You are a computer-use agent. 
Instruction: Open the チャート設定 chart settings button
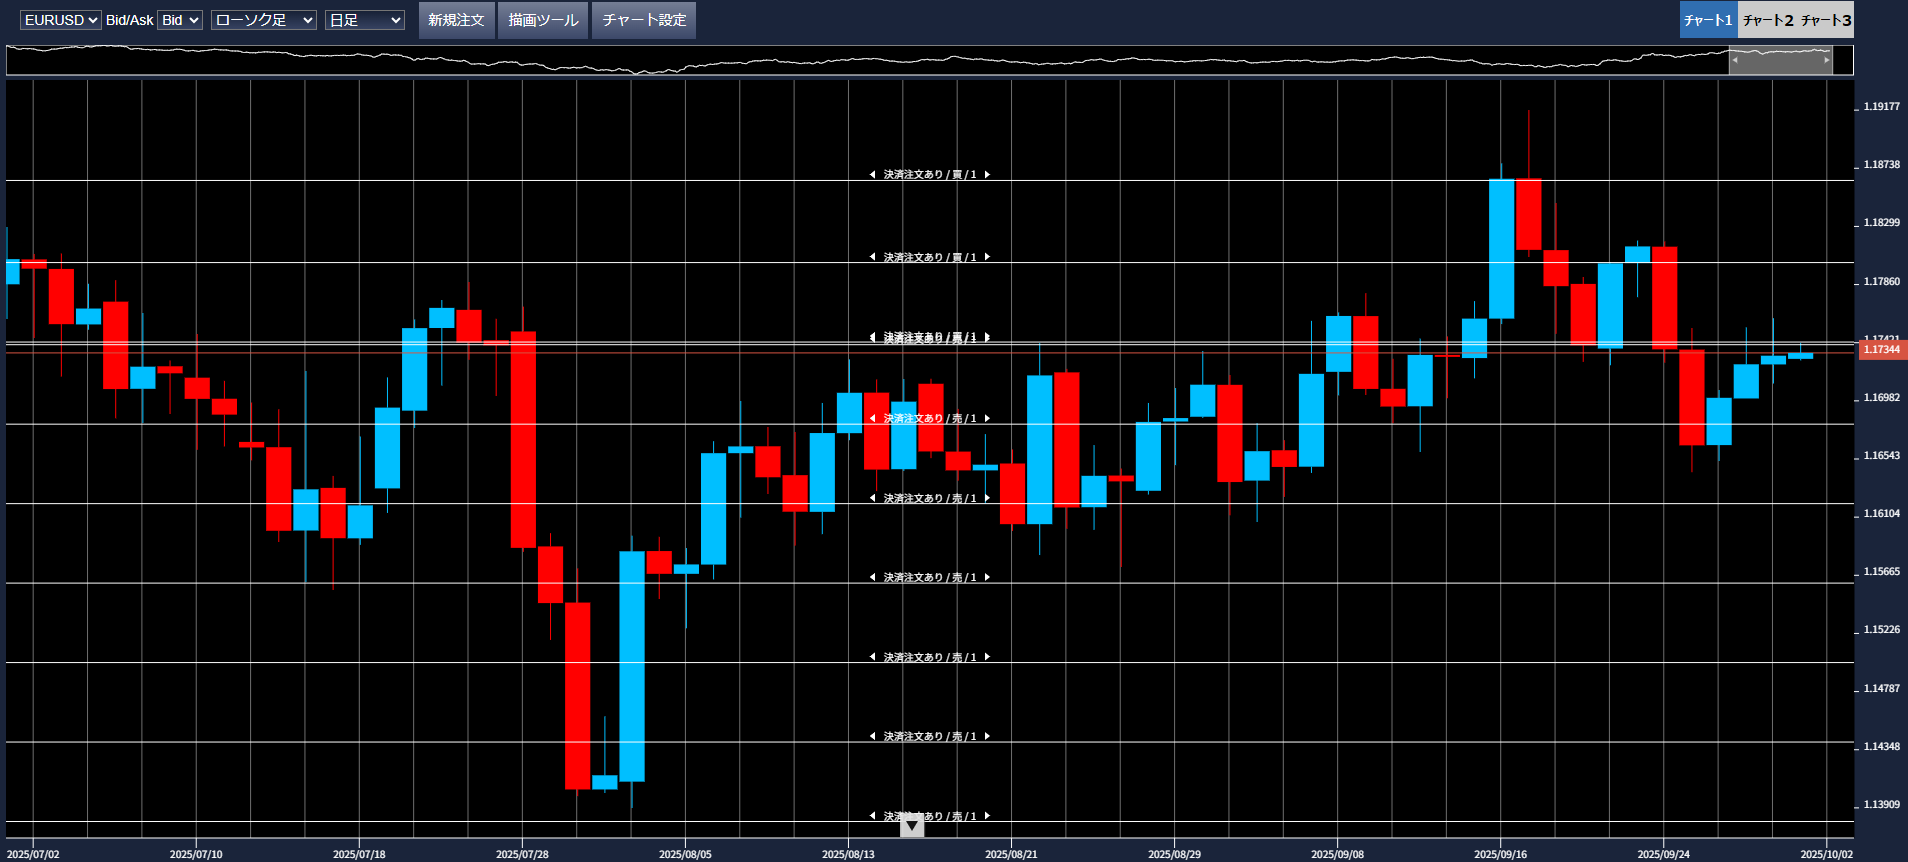tap(644, 20)
